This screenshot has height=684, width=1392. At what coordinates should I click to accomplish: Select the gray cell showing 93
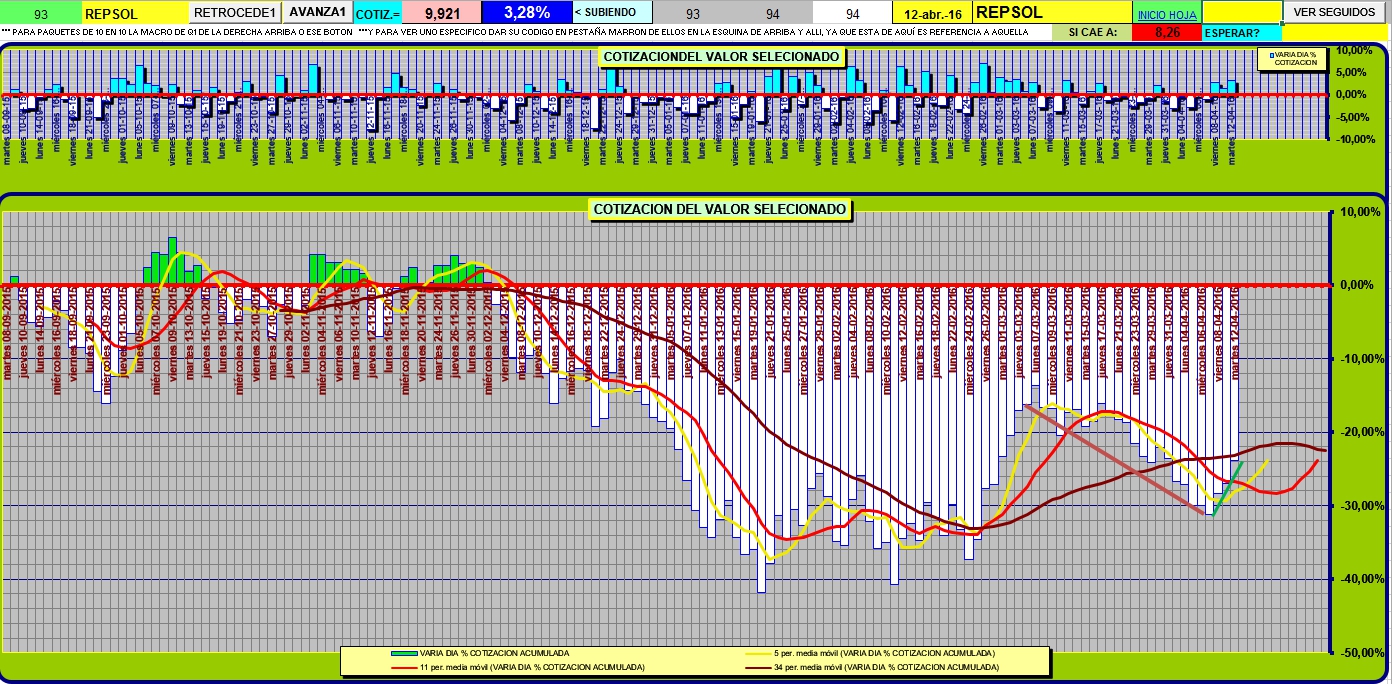click(x=694, y=14)
